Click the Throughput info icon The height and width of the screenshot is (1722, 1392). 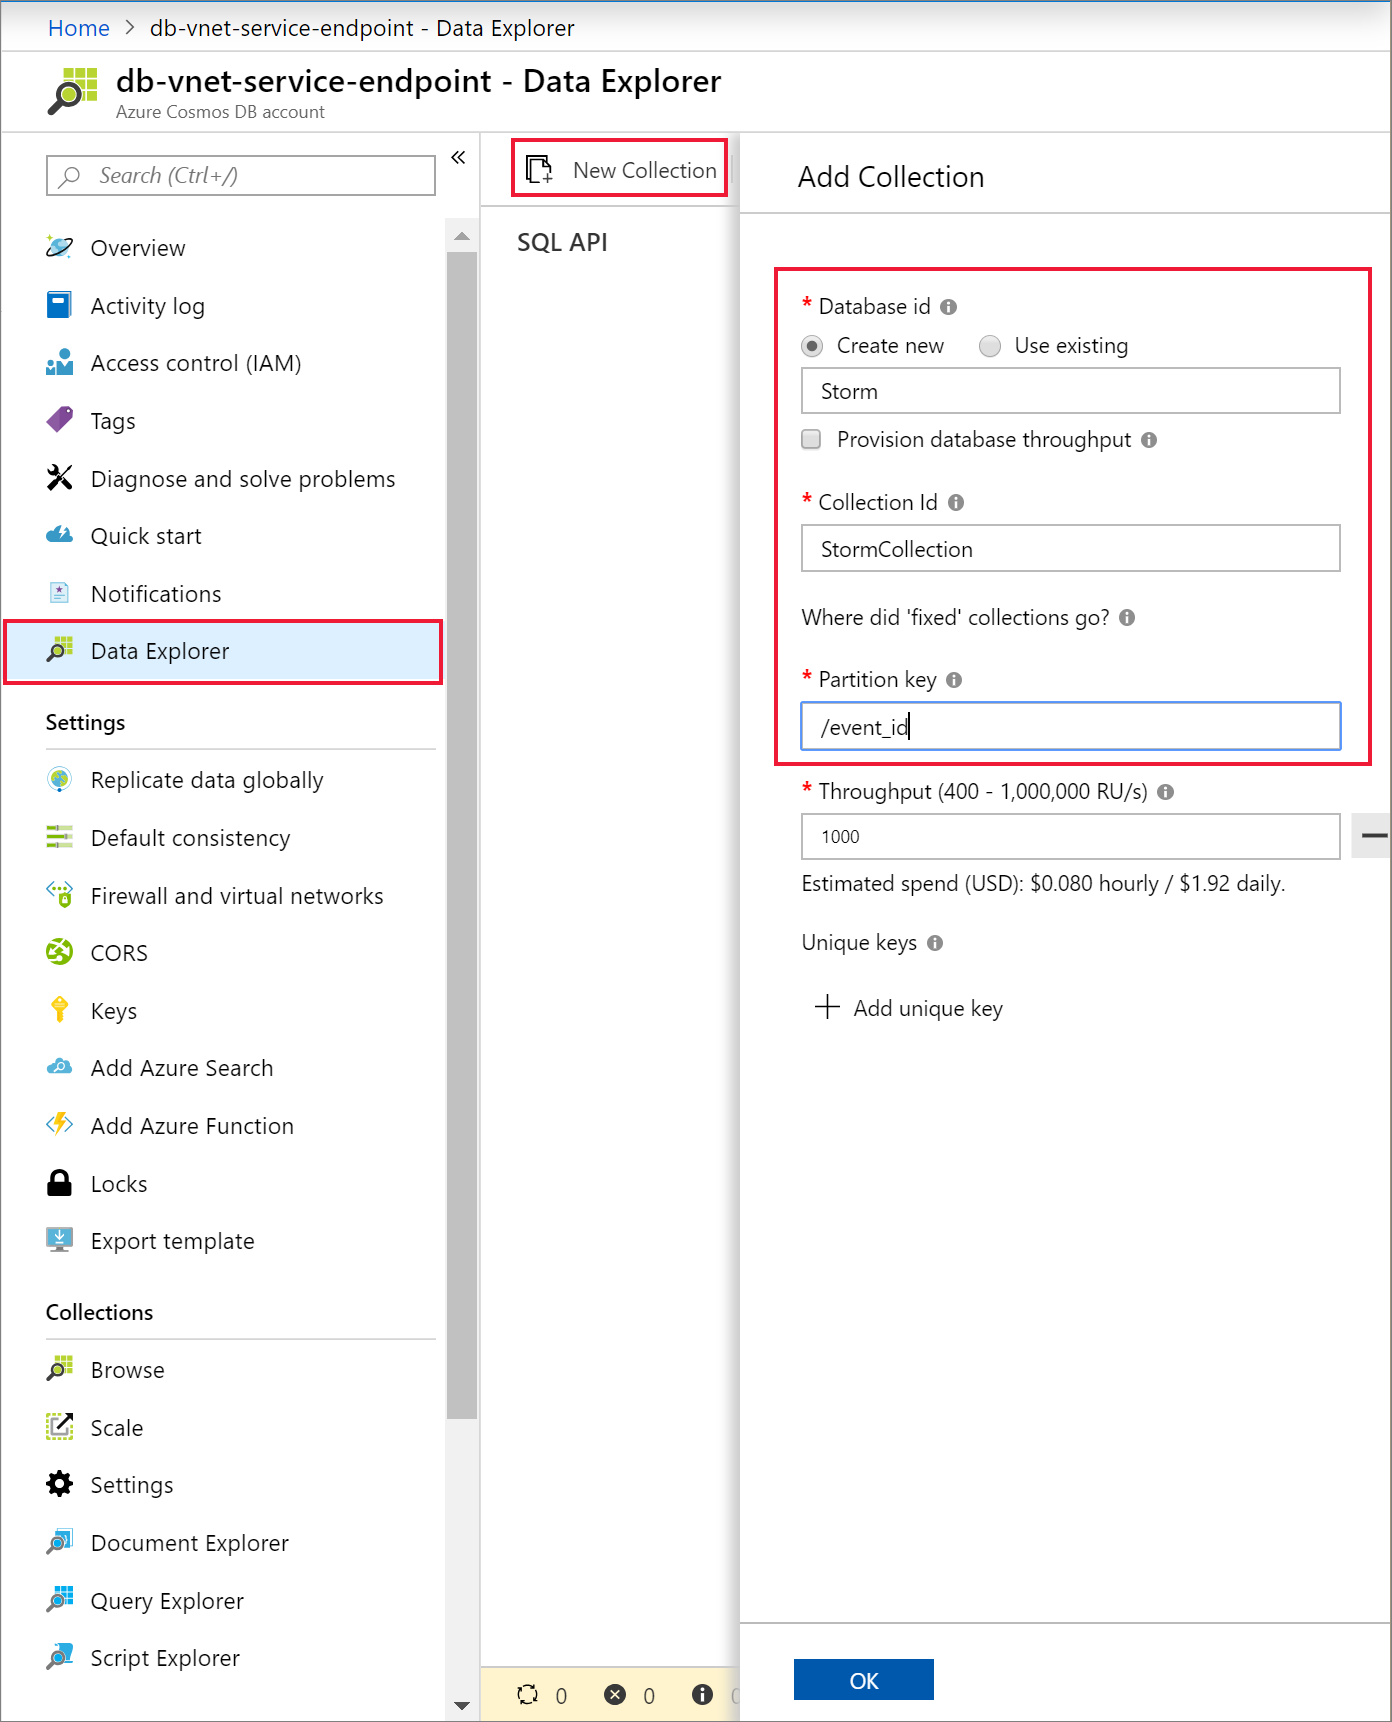tap(1165, 792)
